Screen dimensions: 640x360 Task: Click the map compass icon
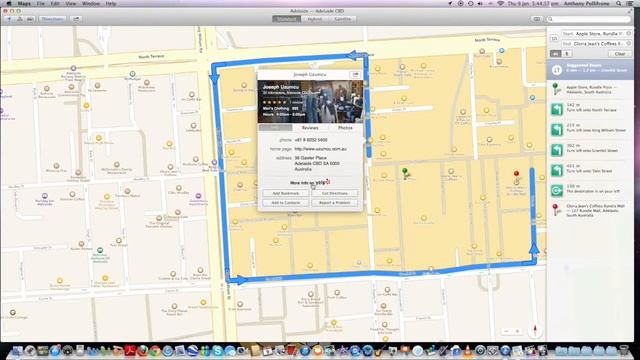coord(535,331)
